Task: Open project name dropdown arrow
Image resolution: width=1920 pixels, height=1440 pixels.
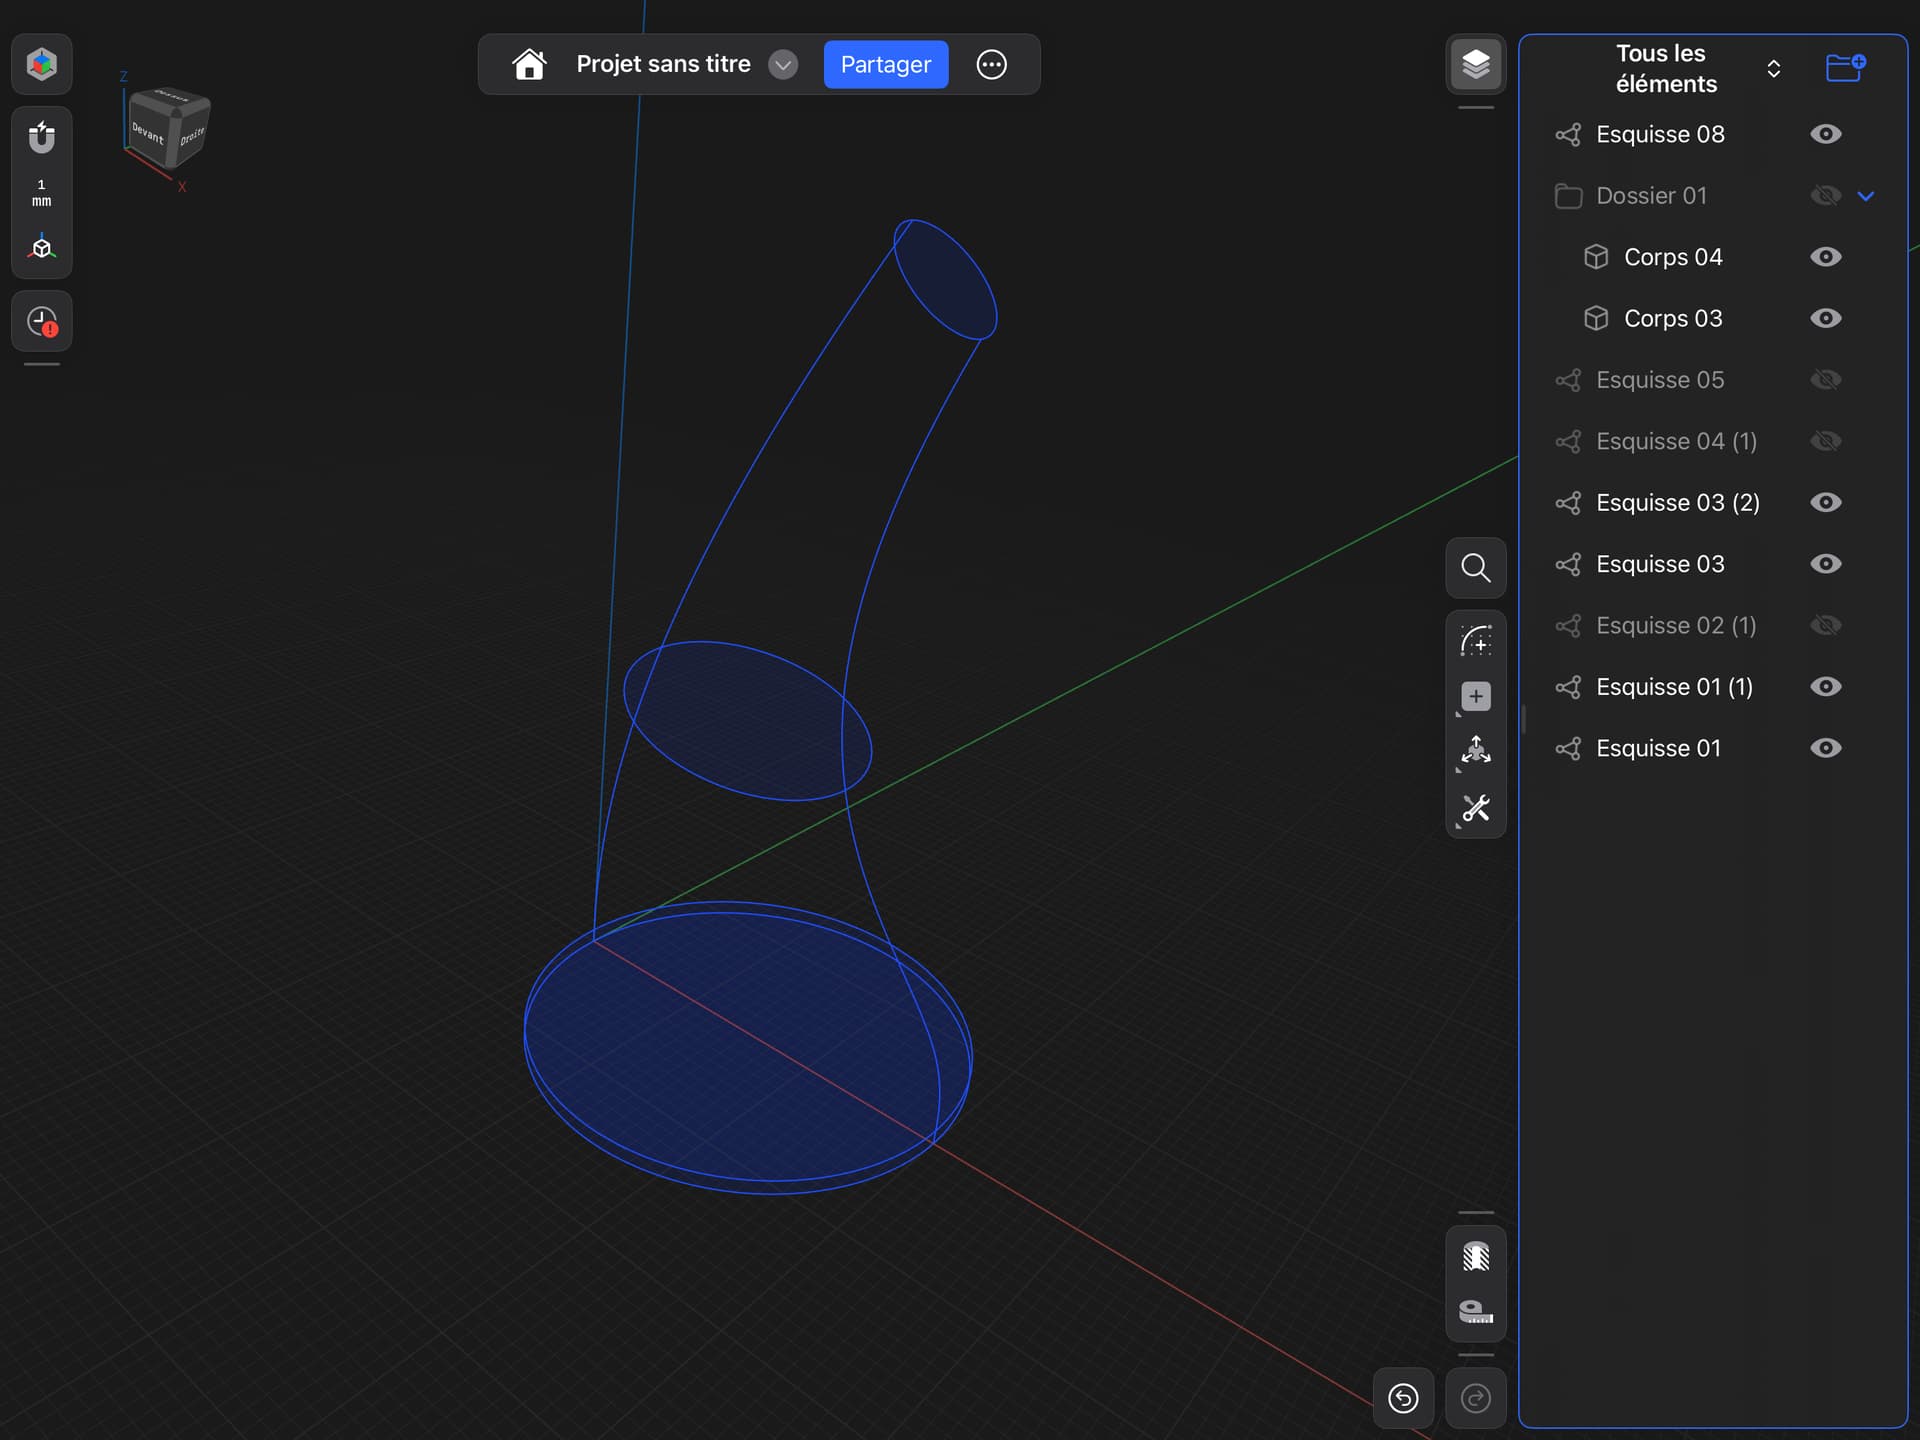Action: tap(783, 65)
